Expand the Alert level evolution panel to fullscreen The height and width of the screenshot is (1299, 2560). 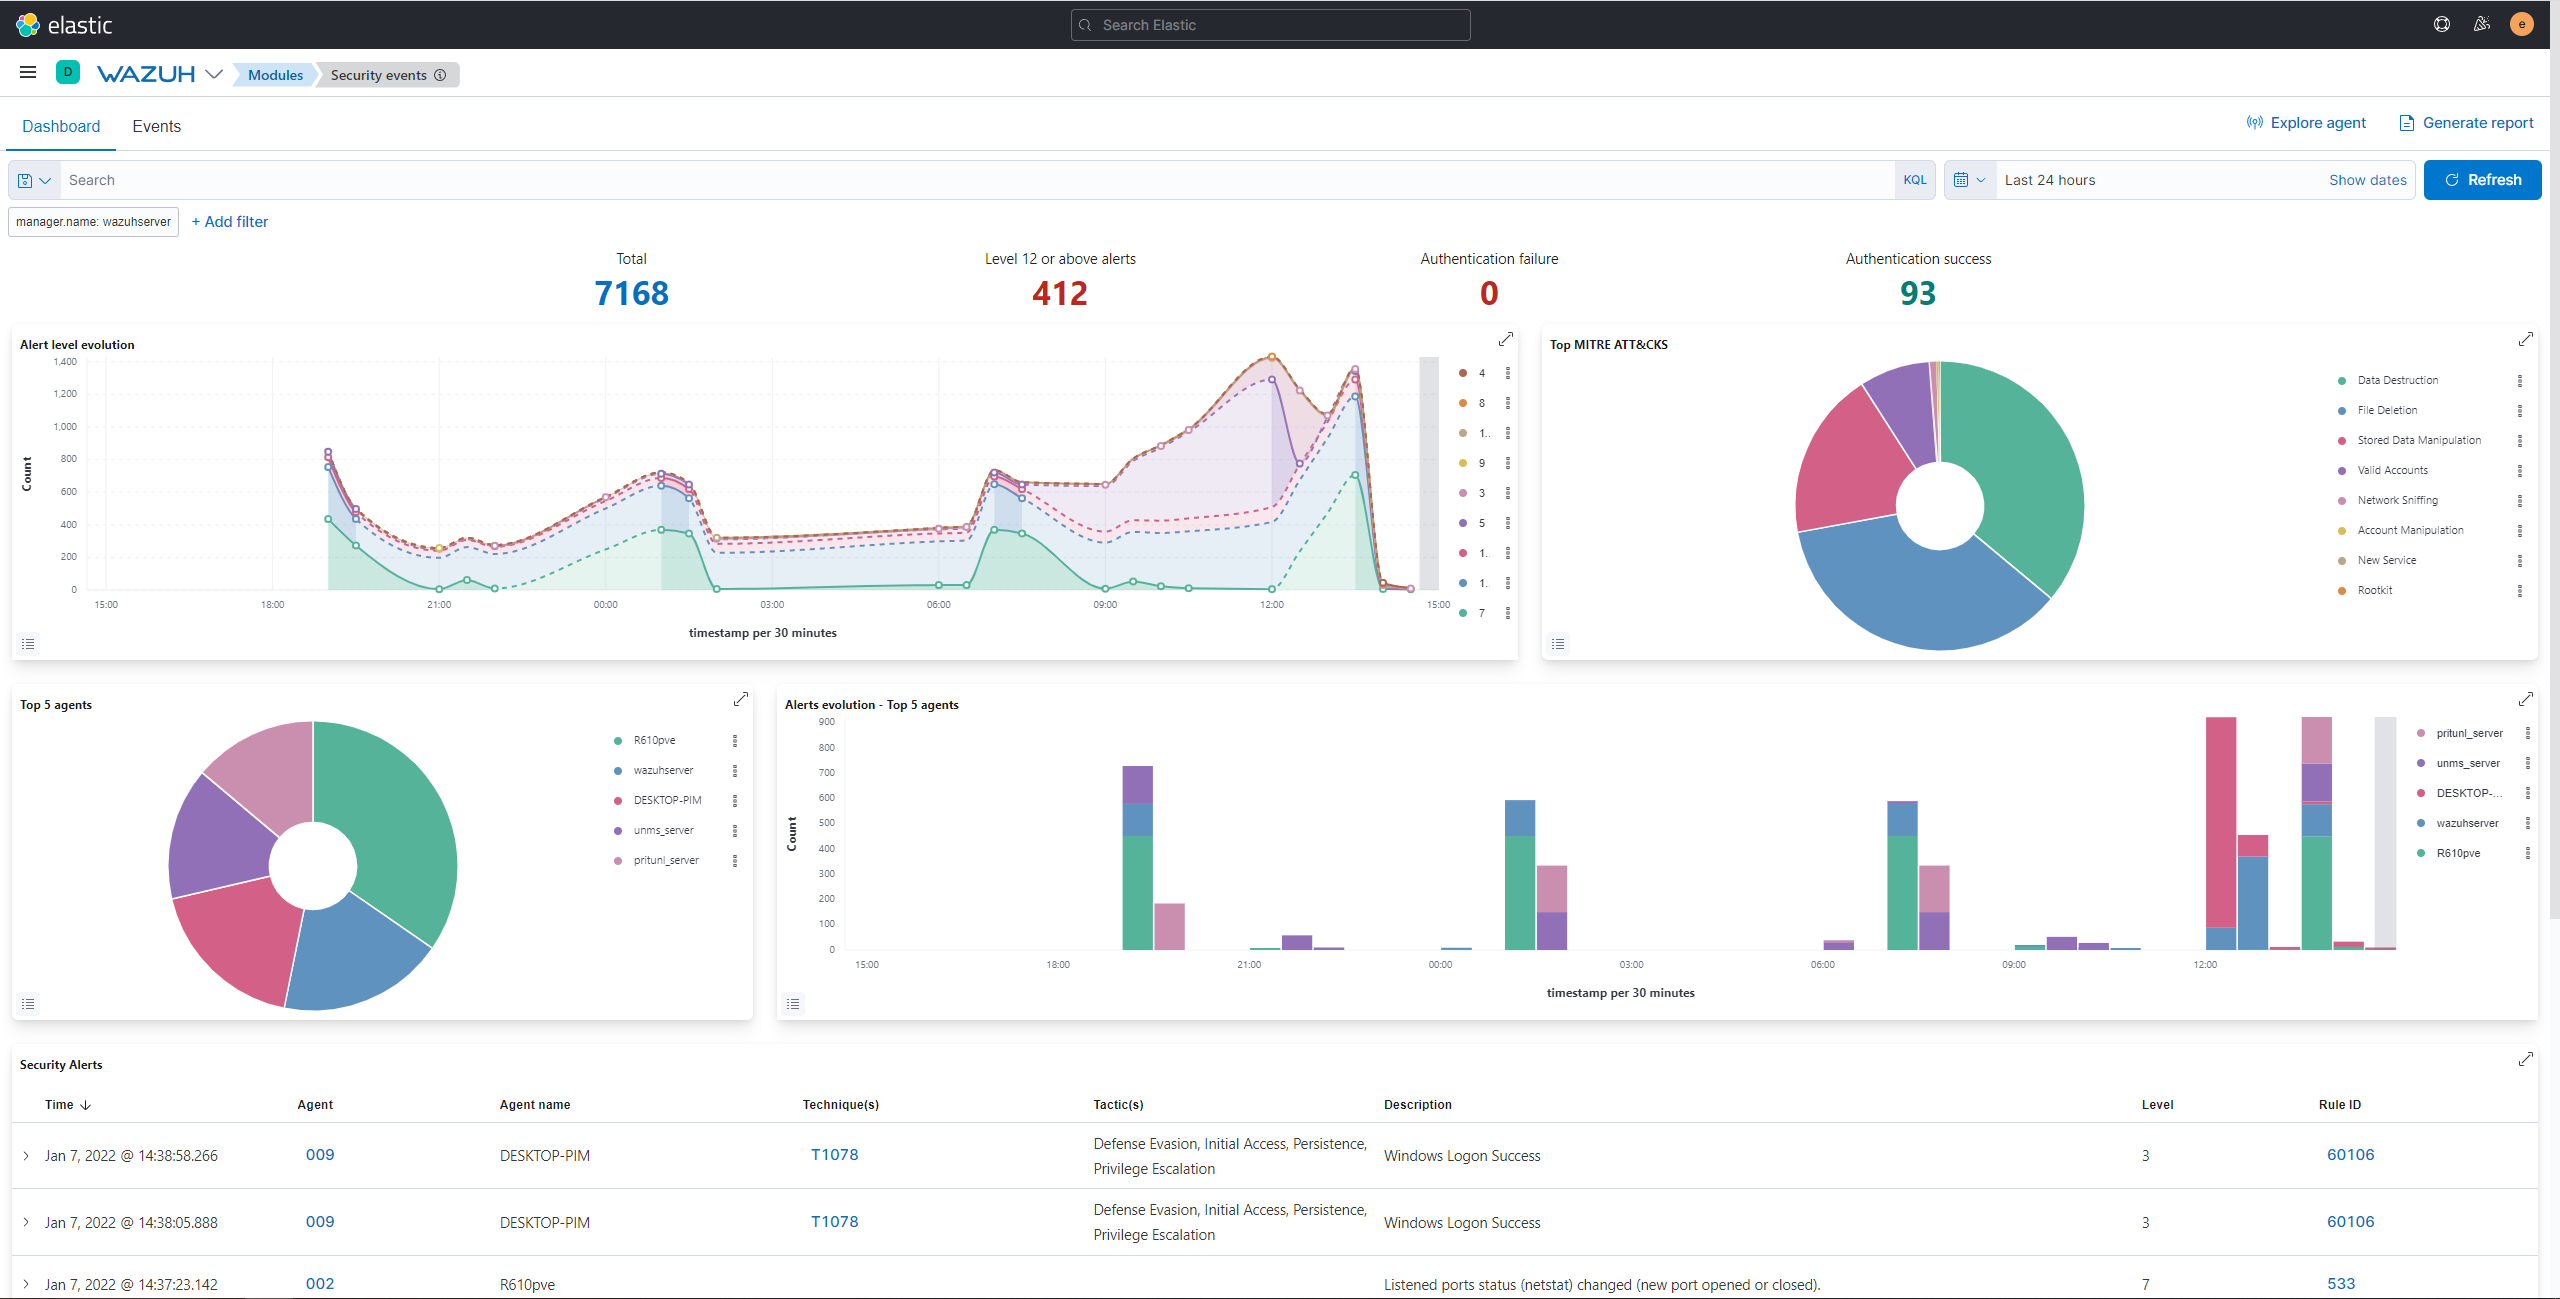click(1505, 340)
